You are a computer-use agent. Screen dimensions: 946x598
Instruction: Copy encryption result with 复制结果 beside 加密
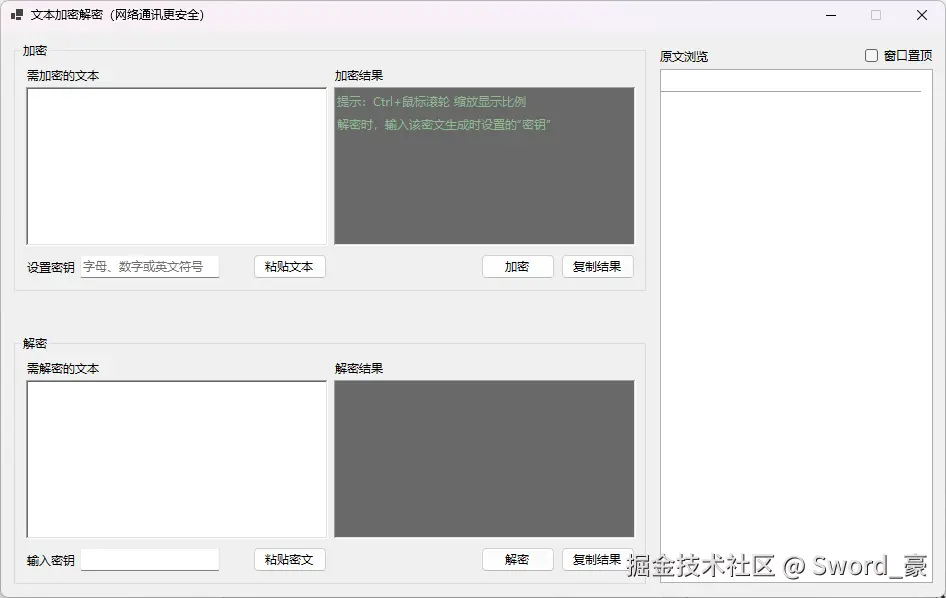point(598,267)
